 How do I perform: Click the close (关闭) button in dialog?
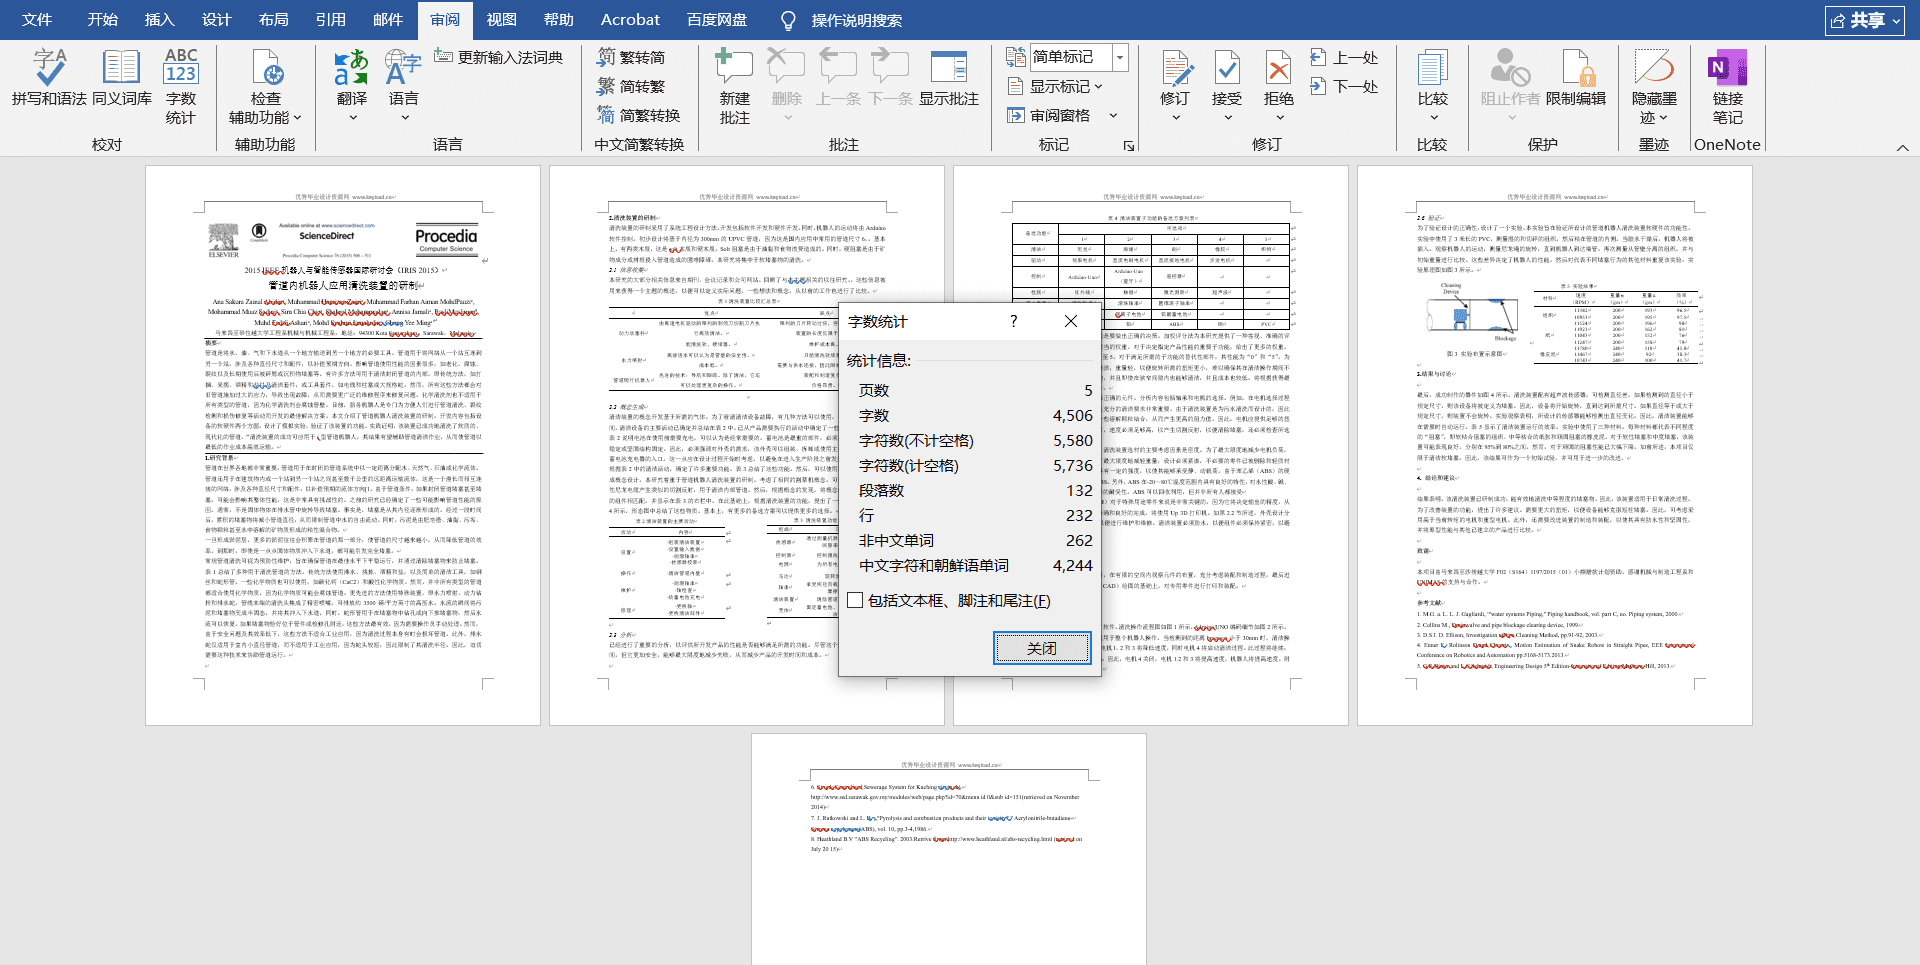[1042, 648]
